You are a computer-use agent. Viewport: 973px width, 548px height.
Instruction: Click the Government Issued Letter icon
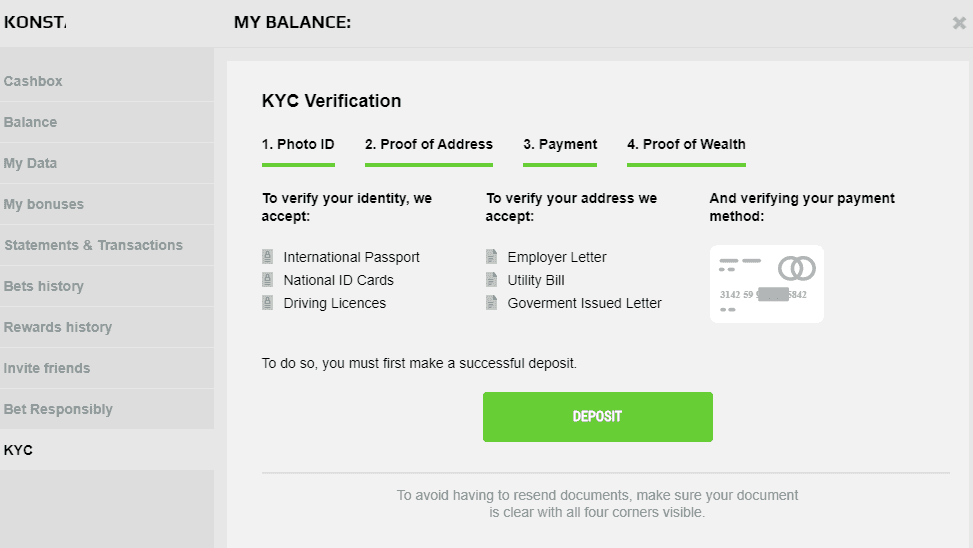click(x=492, y=303)
